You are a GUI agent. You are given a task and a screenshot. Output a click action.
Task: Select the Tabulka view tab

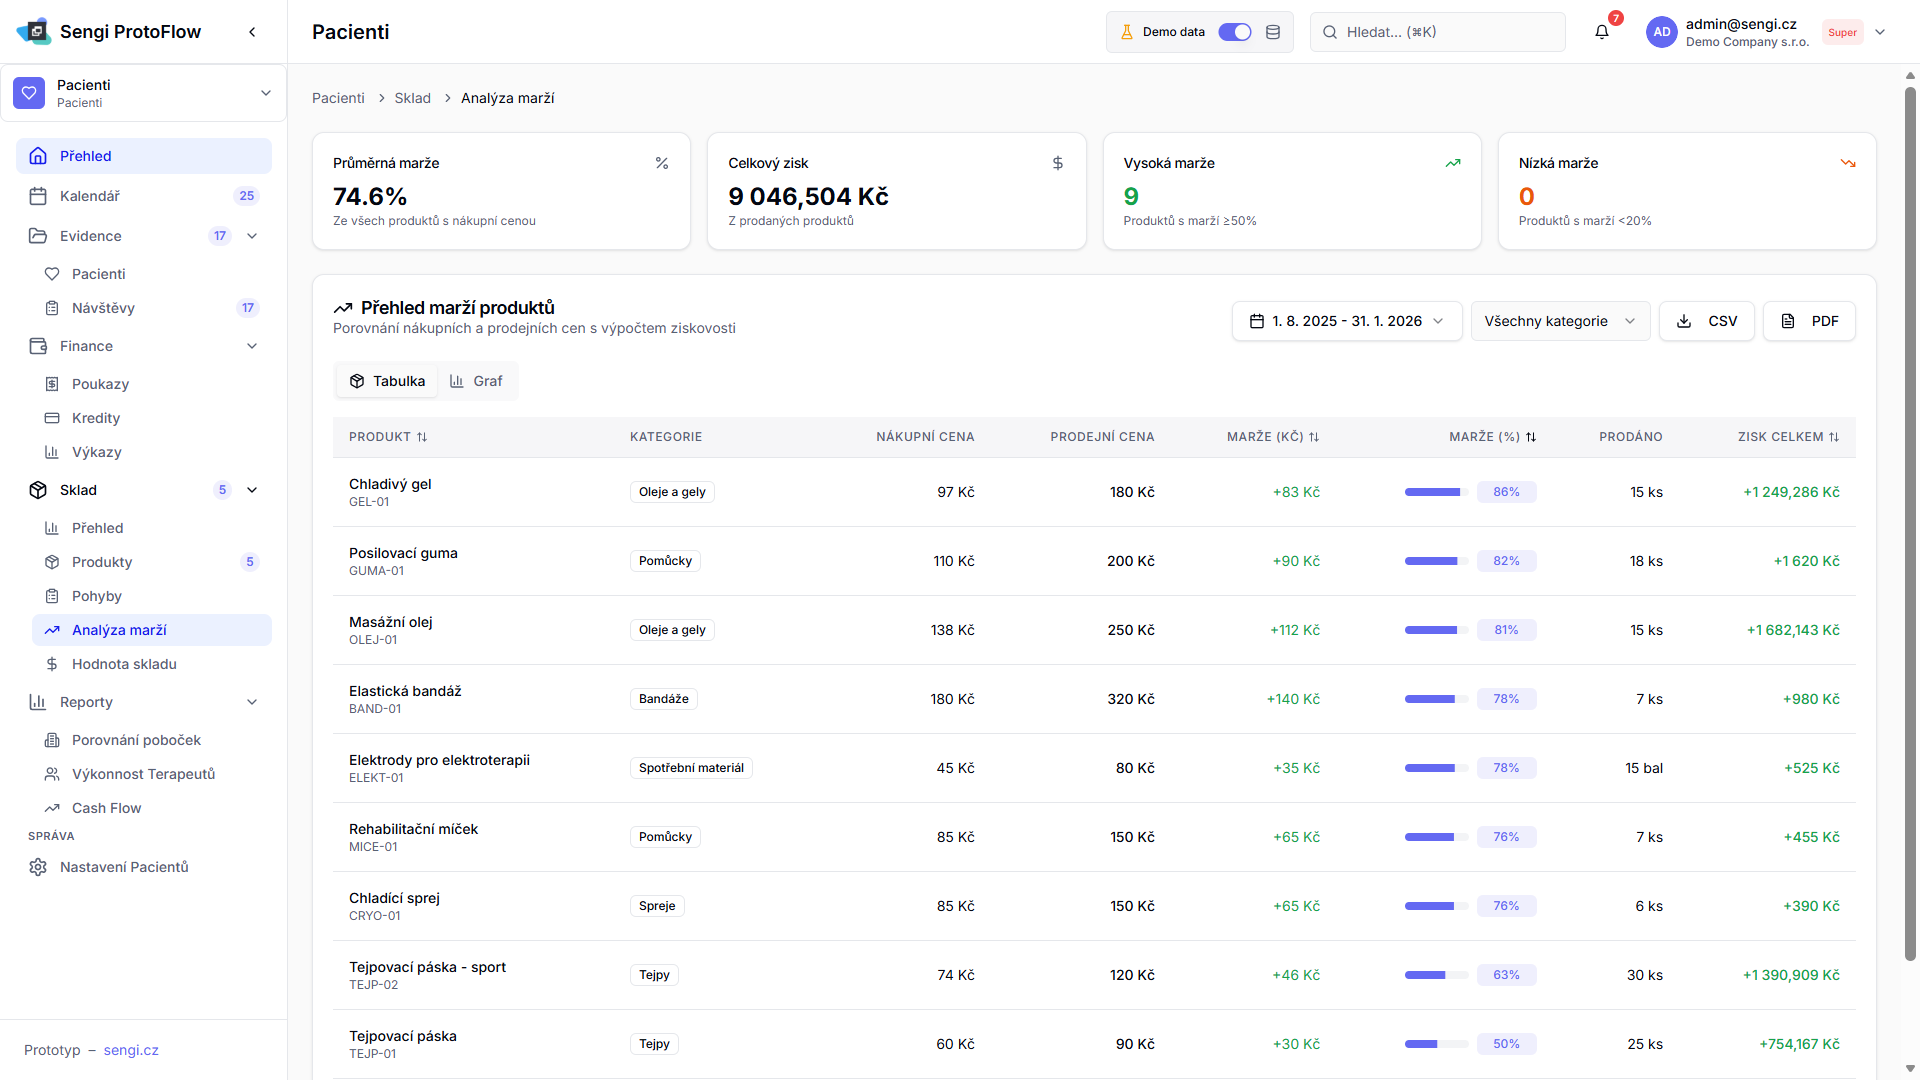click(x=387, y=381)
